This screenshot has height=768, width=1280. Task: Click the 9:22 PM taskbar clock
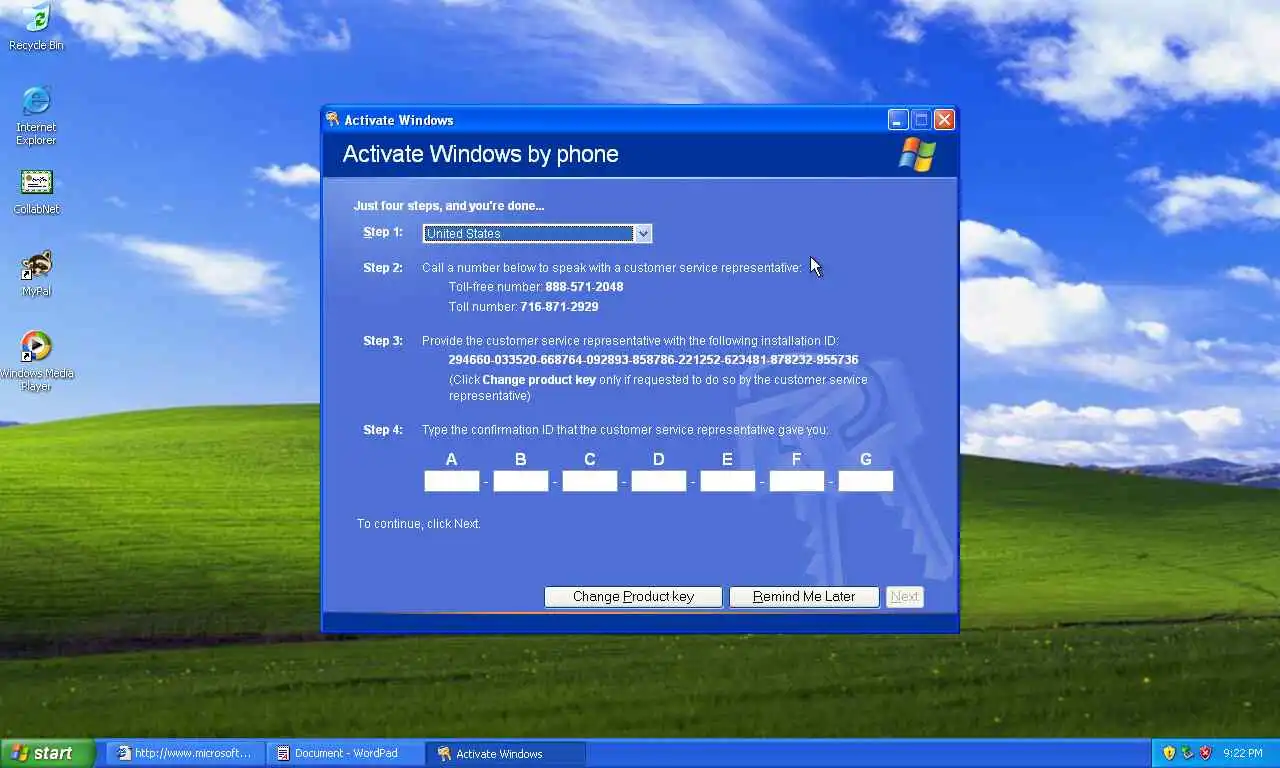[1243, 753]
